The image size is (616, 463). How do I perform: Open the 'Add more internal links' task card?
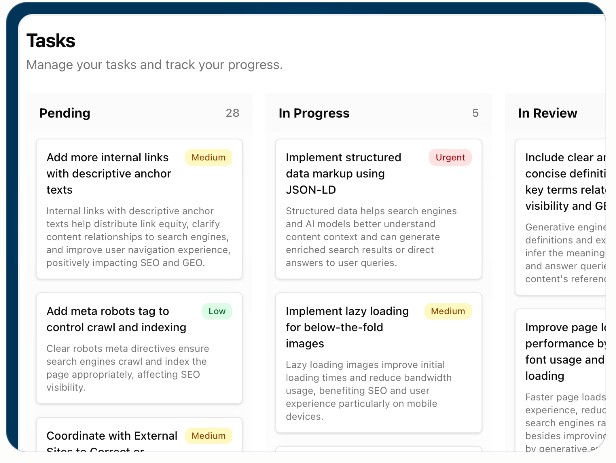click(x=108, y=173)
